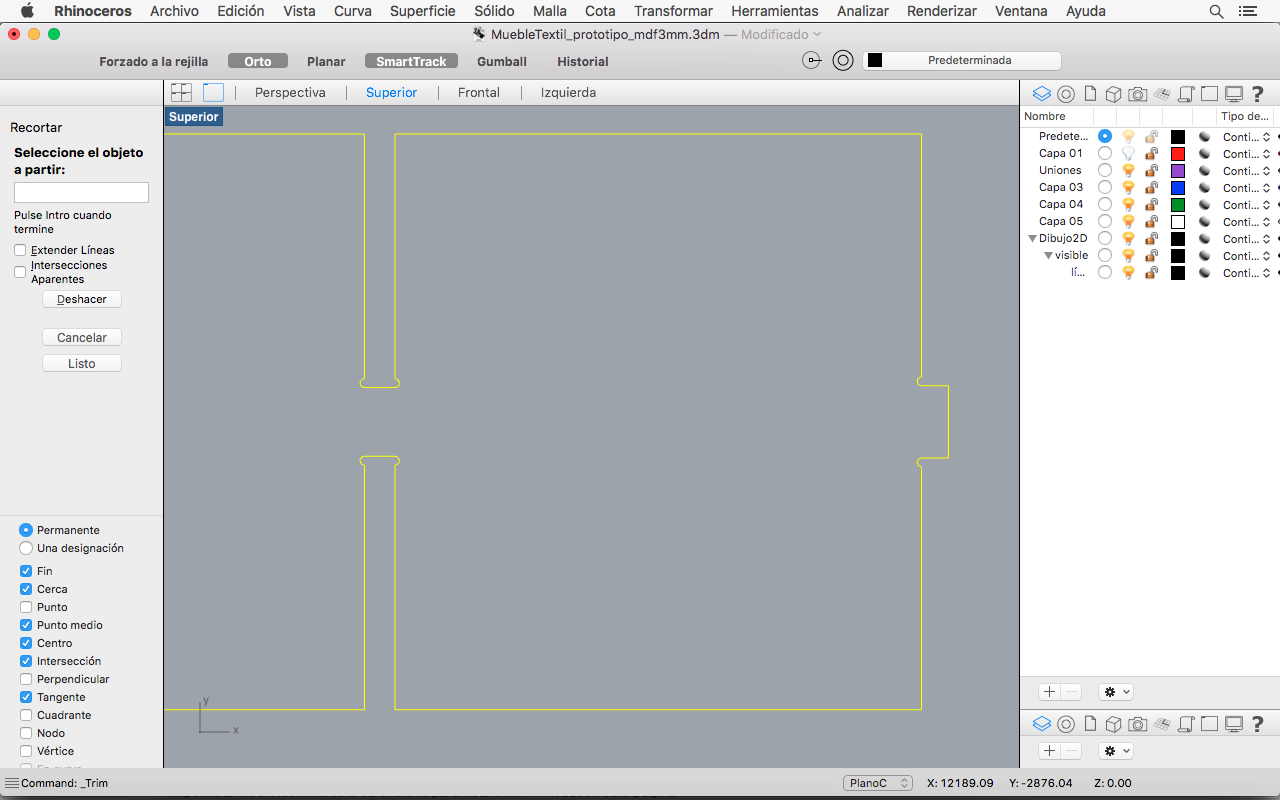1280x800 pixels.
Task: Switch to four-viewport layout icon
Action: click(x=181, y=92)
